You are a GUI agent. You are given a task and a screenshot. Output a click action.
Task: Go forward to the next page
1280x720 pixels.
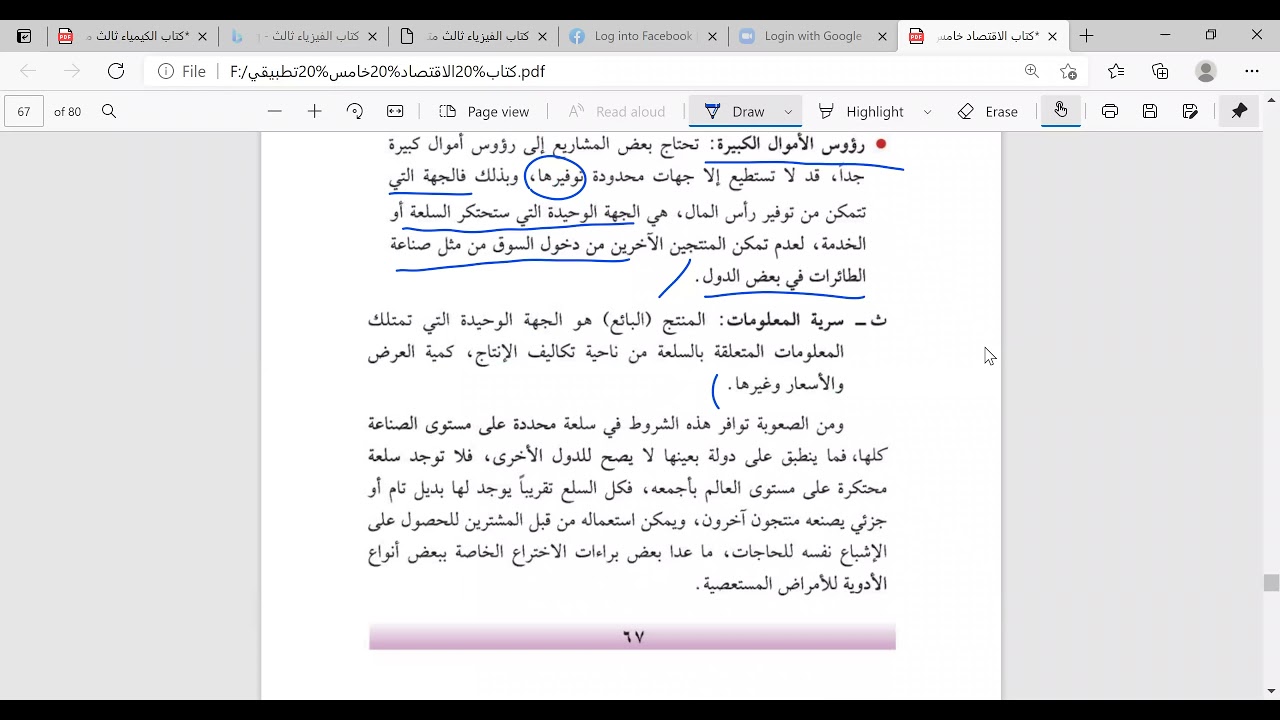pos(72,71)
